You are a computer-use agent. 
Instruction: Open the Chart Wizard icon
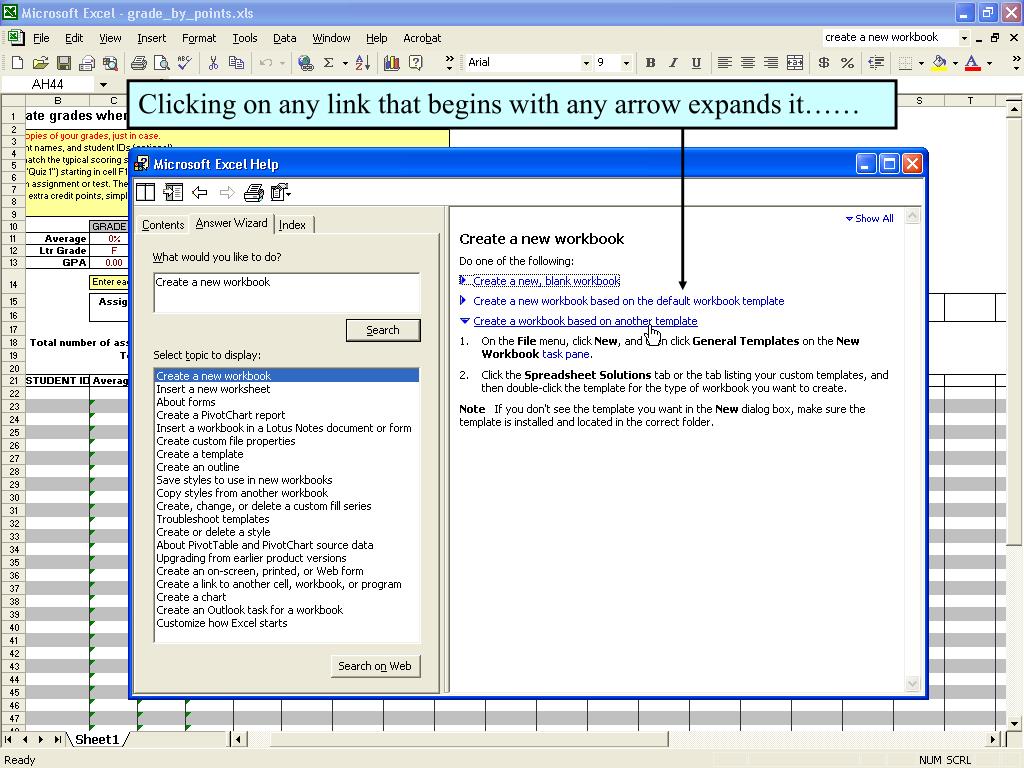pyautogui.click(x=392, y=63)
